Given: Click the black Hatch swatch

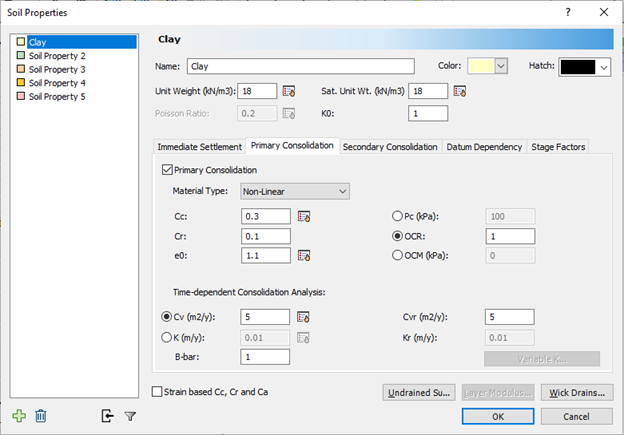Looking at the screenshot, I should point(578,67).
